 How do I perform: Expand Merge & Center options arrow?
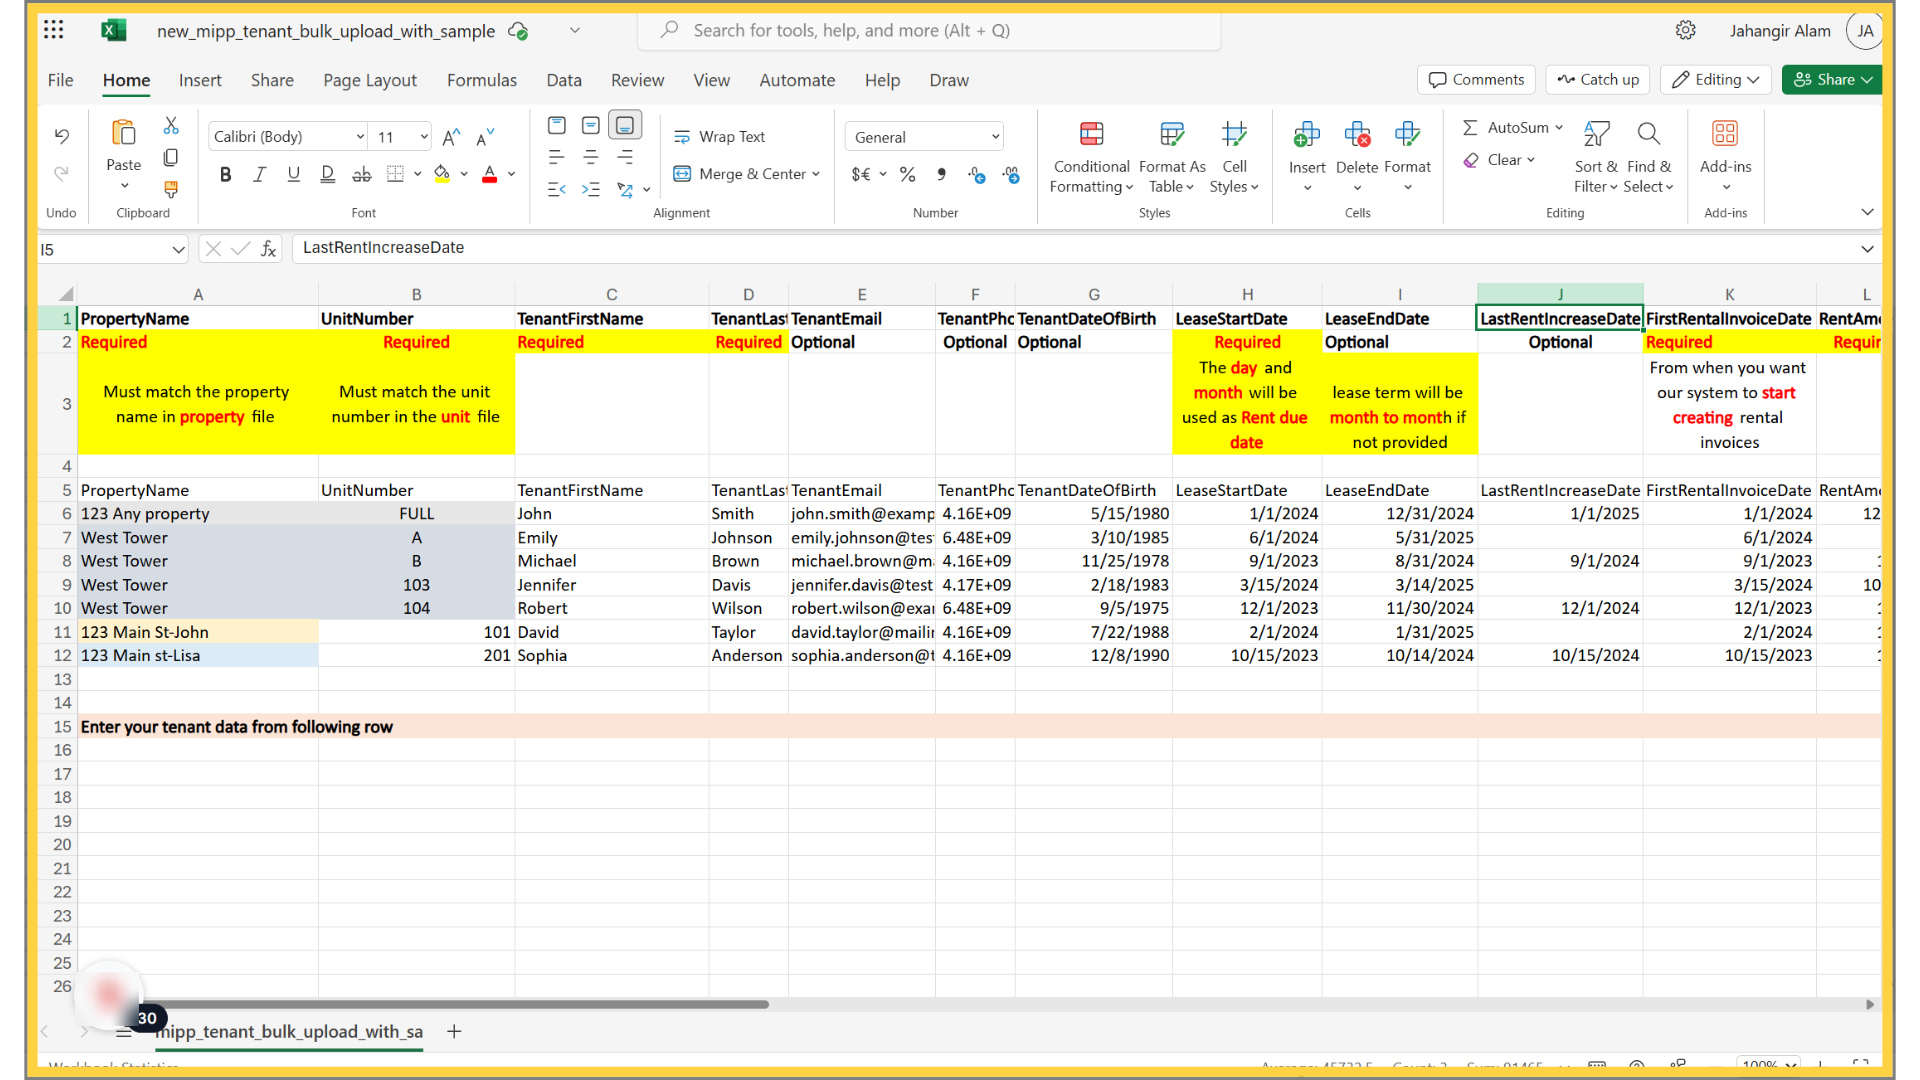pyautogui.click(x=817, y=174)
